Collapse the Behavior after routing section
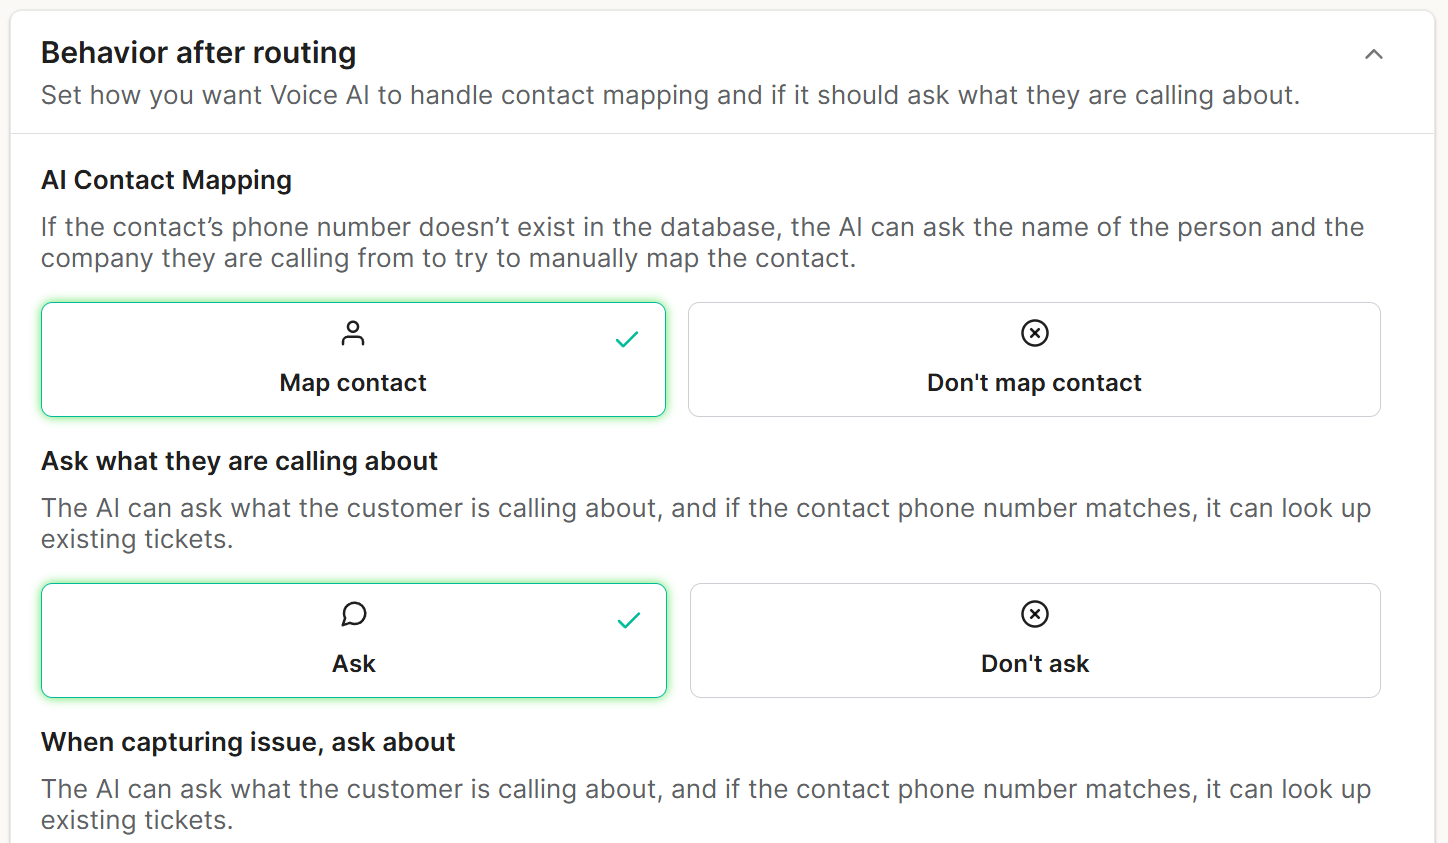The image size is (1448, 843). tap(1374, 54)
